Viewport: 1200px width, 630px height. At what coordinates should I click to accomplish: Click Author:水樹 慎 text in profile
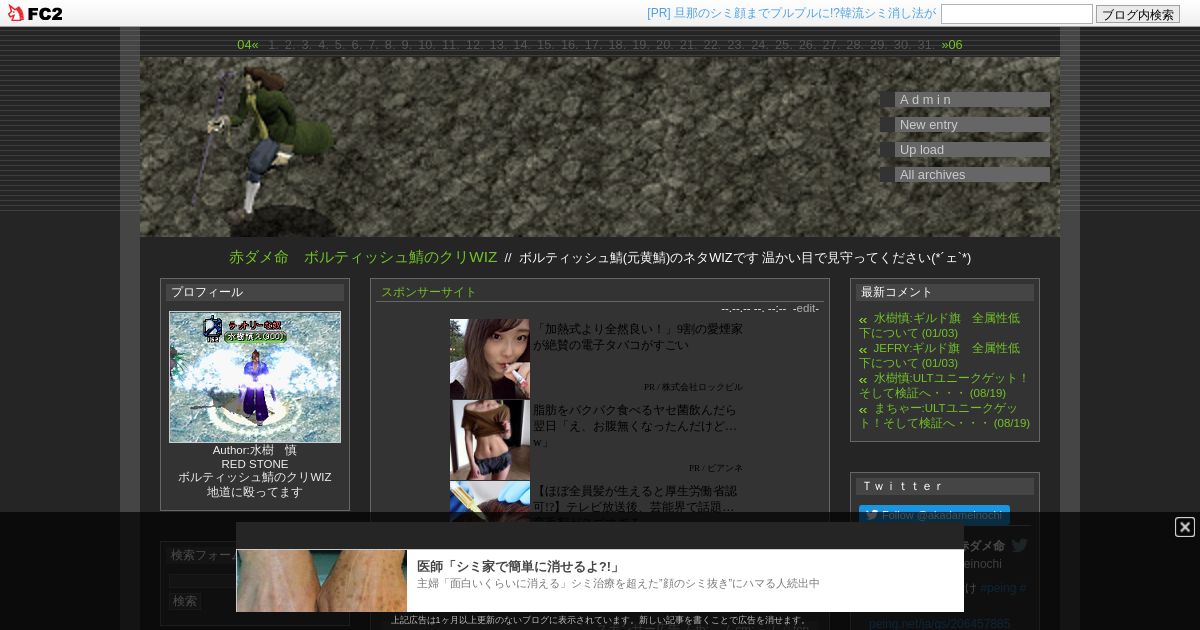tap(255, 450)
